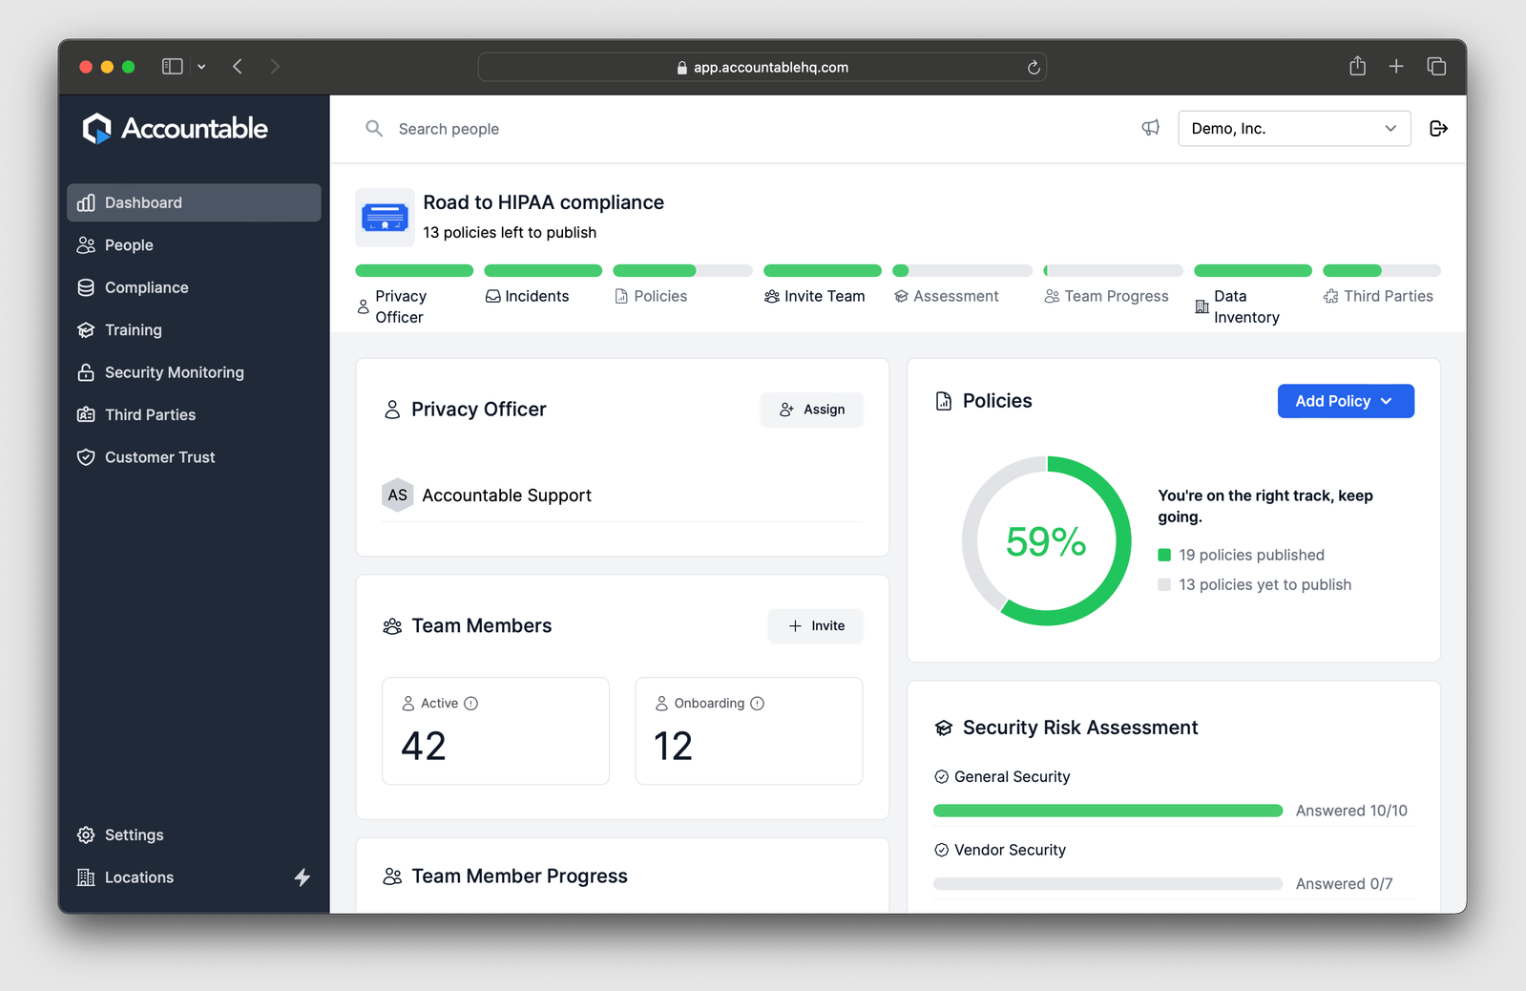1526x991 pixels.
Task: Select the Data Inventory step
Action: pyautogui.click(x=1253, y=296)
